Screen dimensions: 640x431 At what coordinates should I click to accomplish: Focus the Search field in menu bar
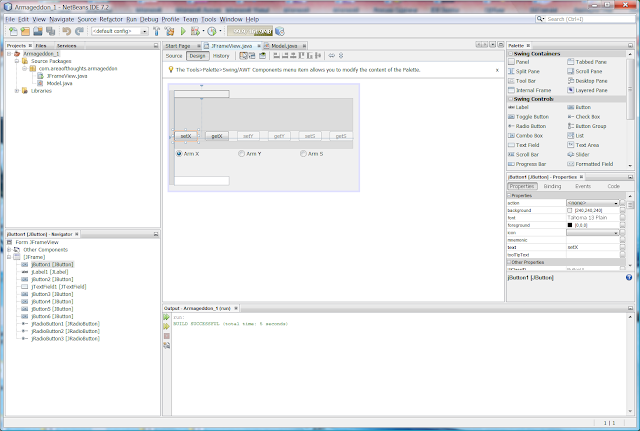pos(587,19)
